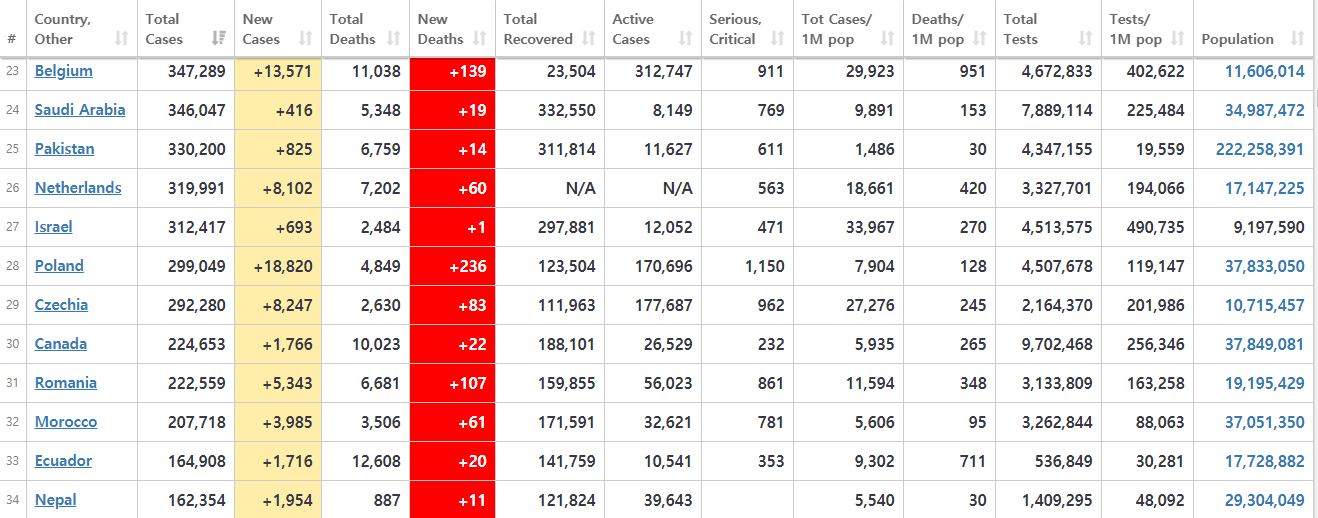
Task: Open the Belgium country link
Action: tap(64, 71)
